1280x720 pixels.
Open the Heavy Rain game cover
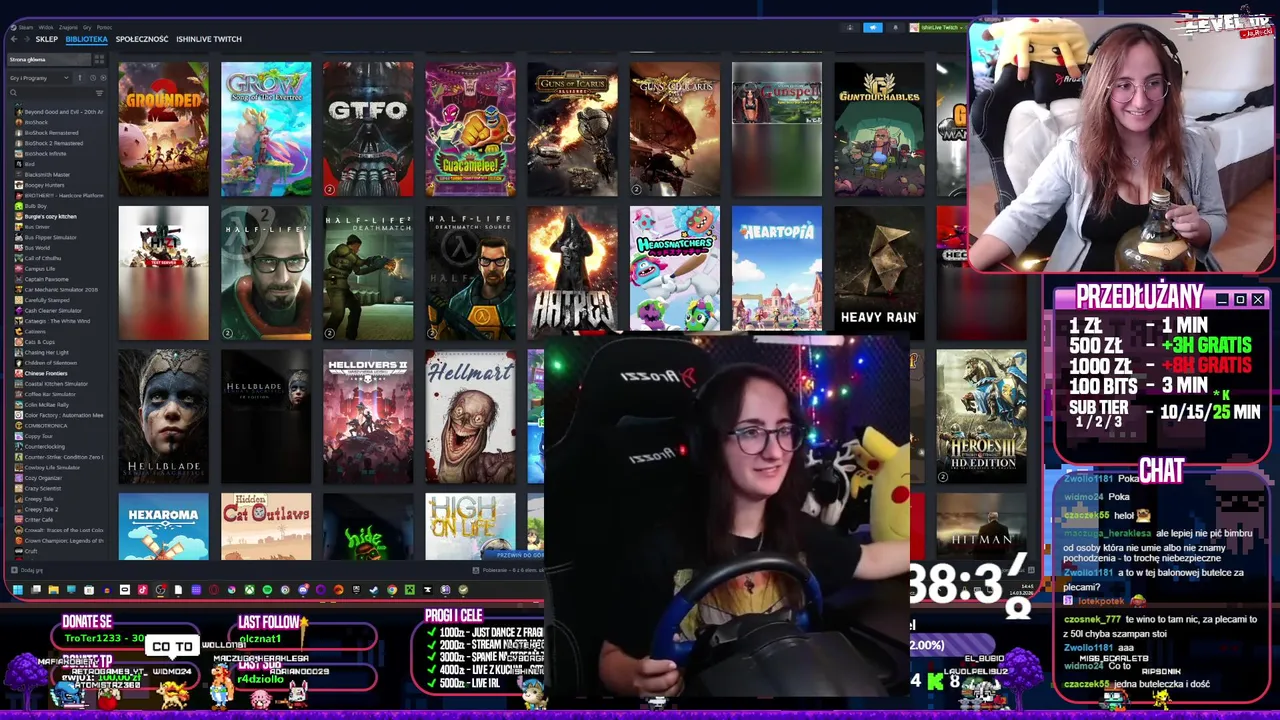click(x=879, y=269)
